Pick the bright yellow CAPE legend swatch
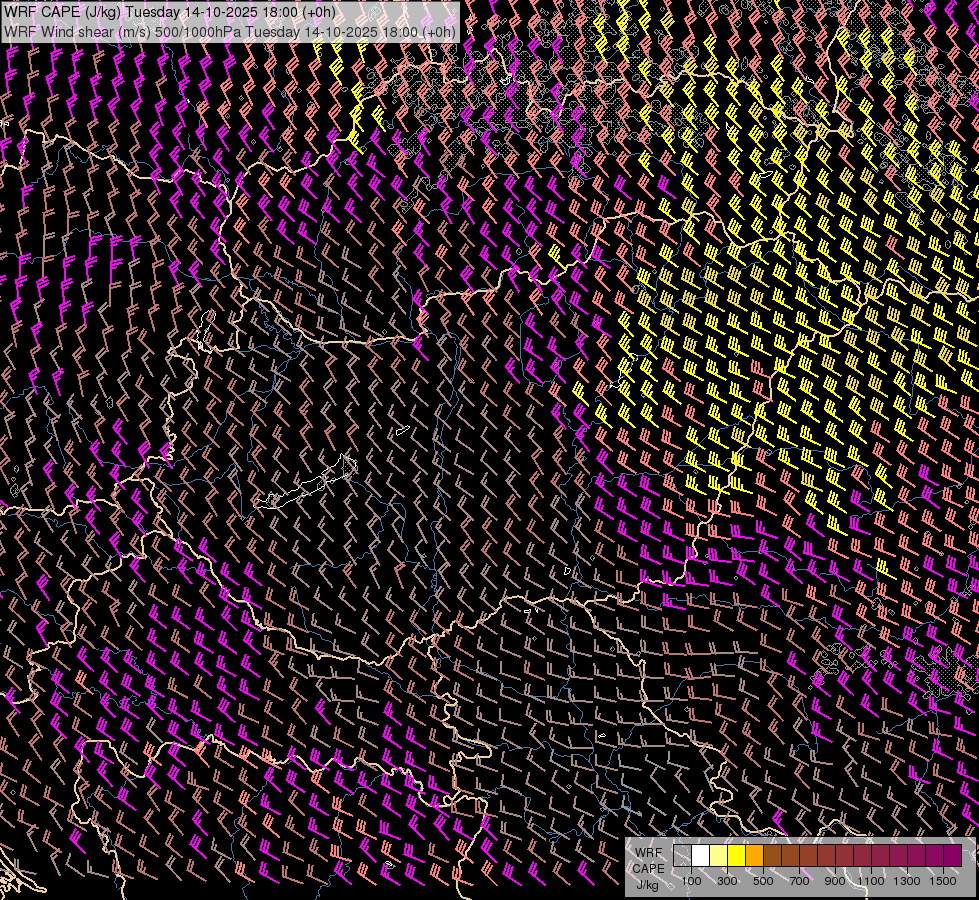This screenshot has height=900, width=979. (736, 856)
